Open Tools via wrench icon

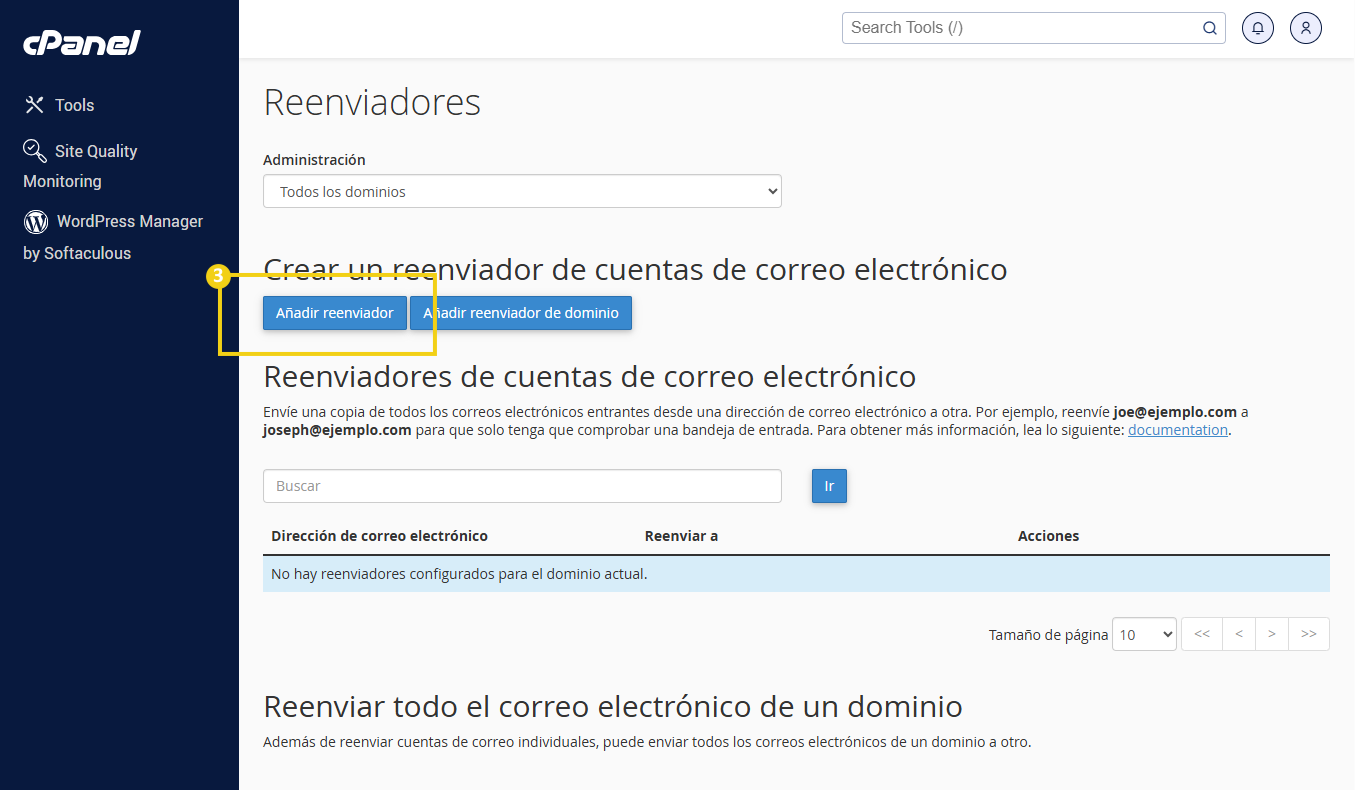click(35, 105)
